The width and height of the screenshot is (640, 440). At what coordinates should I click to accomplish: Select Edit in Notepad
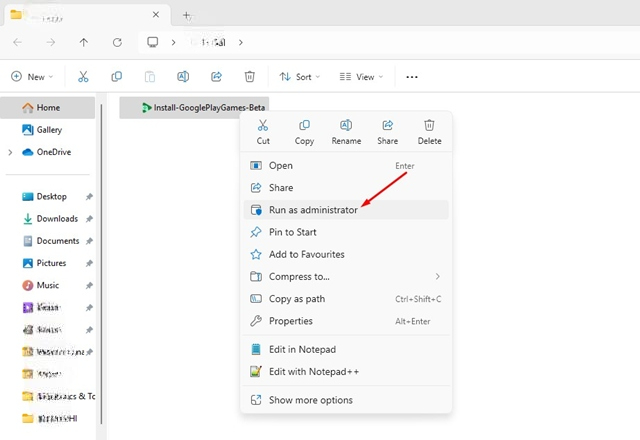346,349
